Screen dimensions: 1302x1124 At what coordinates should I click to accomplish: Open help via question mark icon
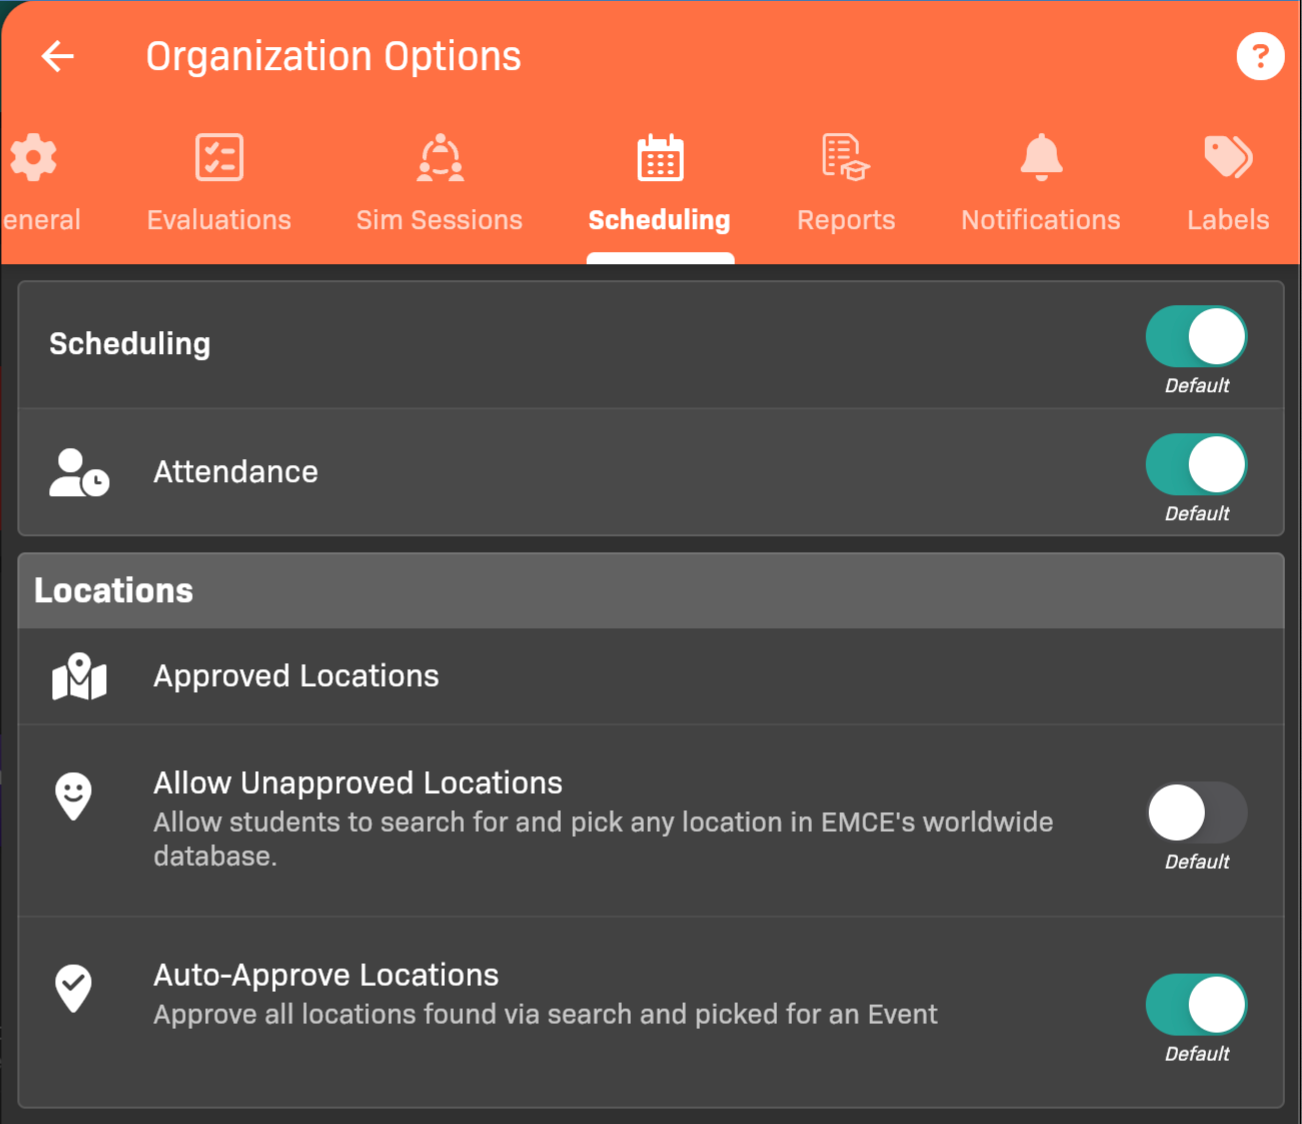[1259, 56]
